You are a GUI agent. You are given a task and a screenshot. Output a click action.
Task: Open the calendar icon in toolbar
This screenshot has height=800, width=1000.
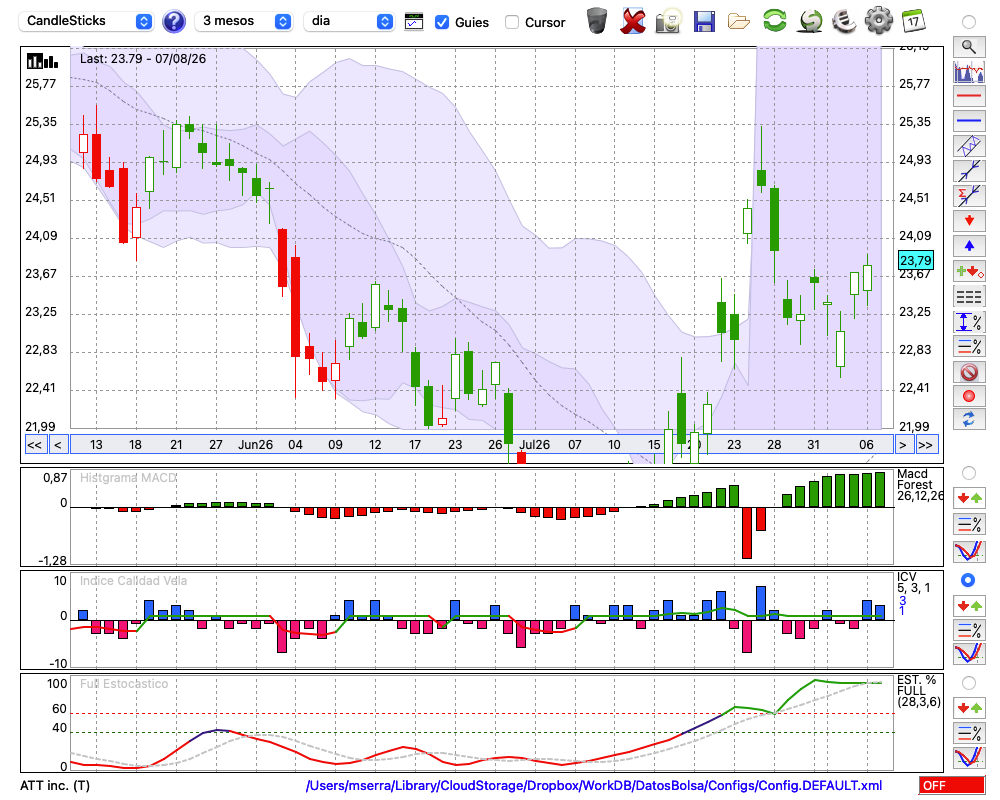(913, 21)
